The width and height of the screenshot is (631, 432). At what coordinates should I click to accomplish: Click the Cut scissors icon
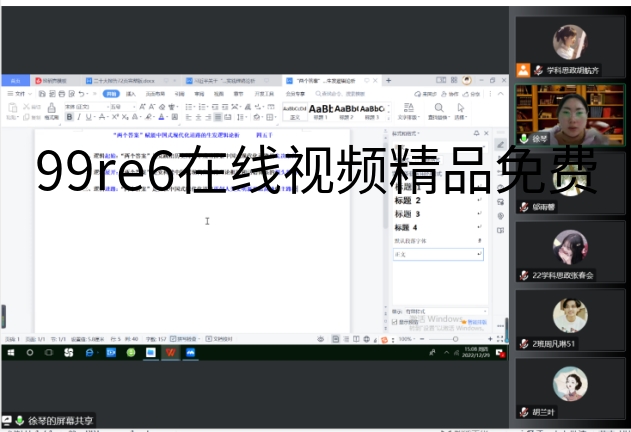(x=27, y=107)
